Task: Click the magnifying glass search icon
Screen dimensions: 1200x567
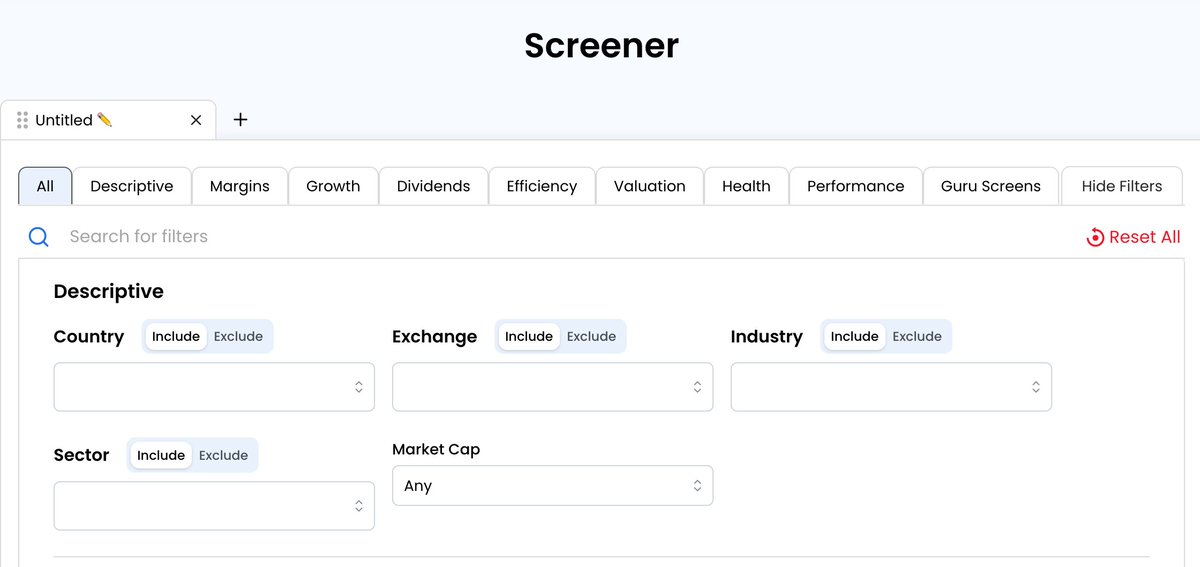Action: 39,237
